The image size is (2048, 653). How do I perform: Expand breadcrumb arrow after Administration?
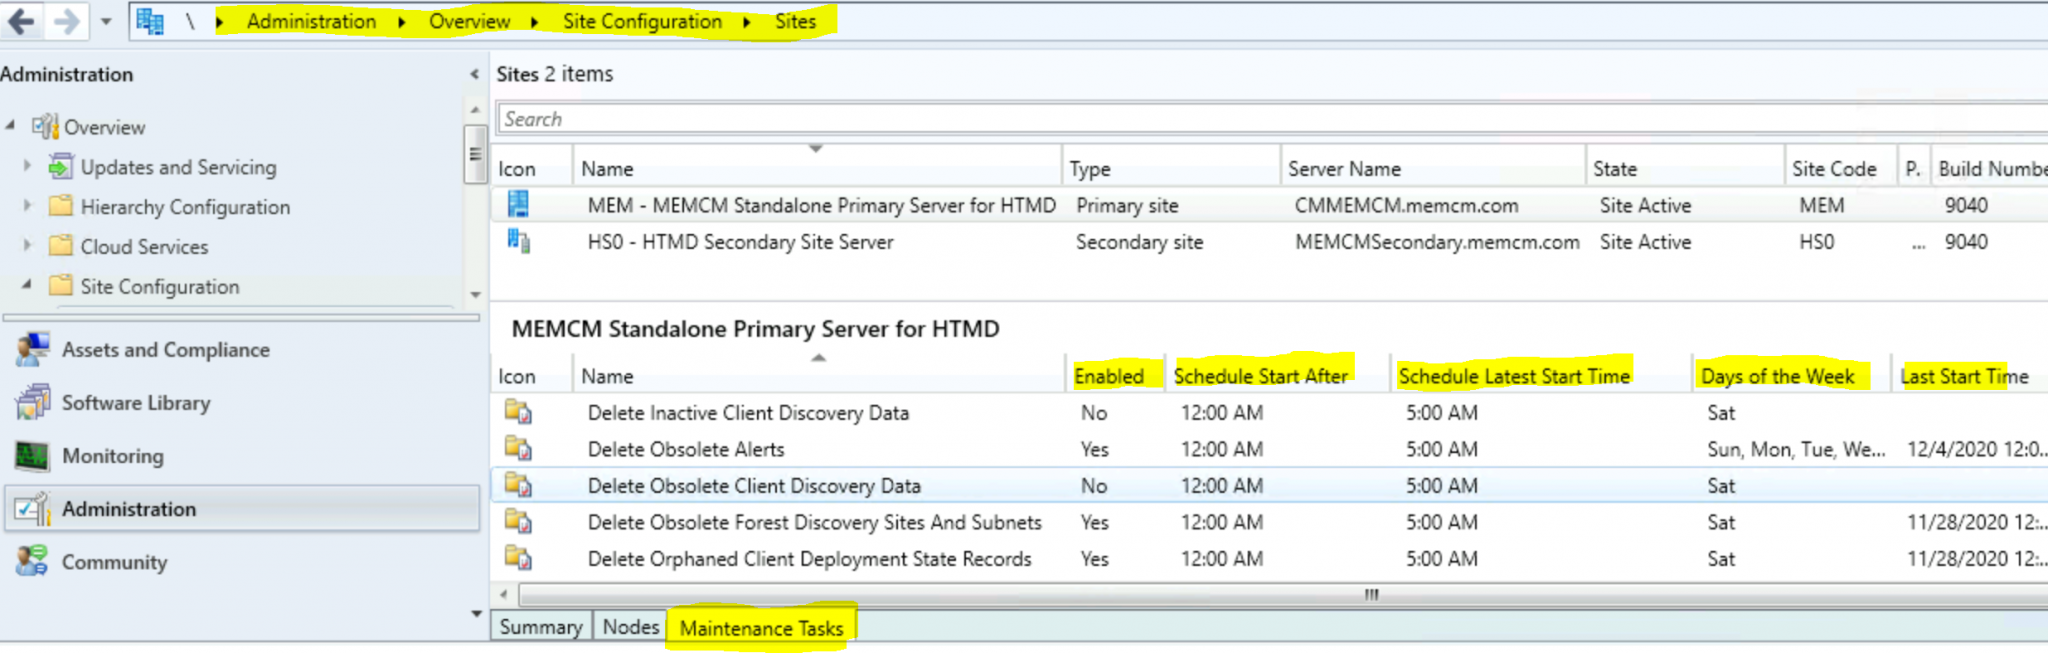(402, 22)
